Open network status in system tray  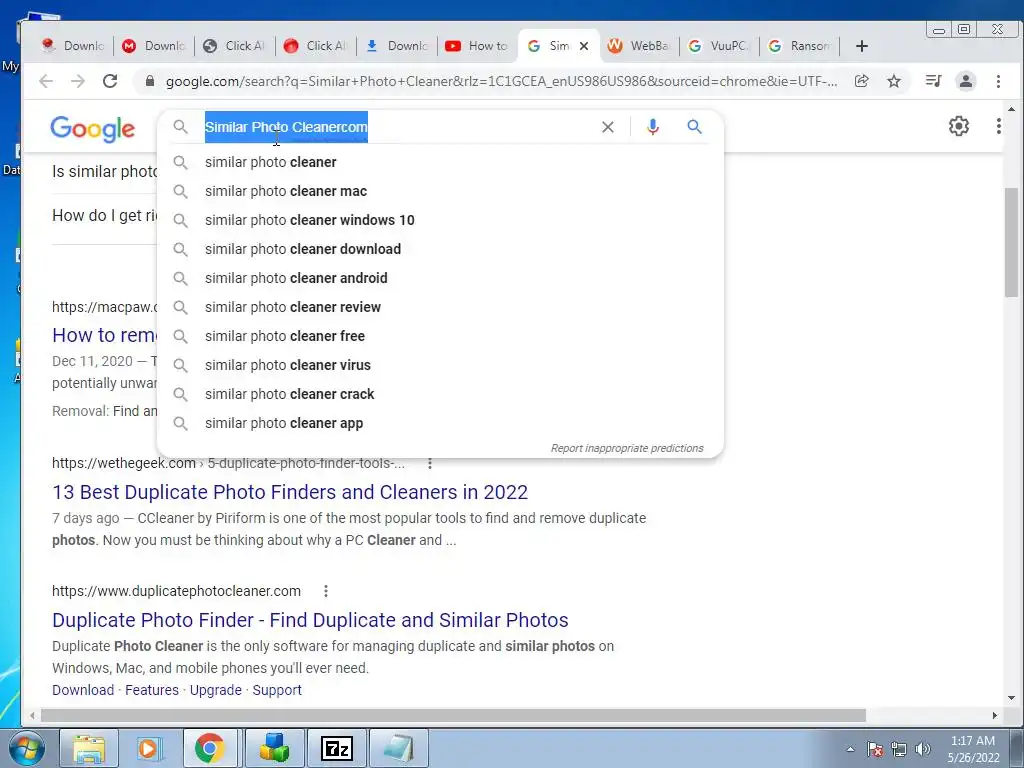pos(899,749)
